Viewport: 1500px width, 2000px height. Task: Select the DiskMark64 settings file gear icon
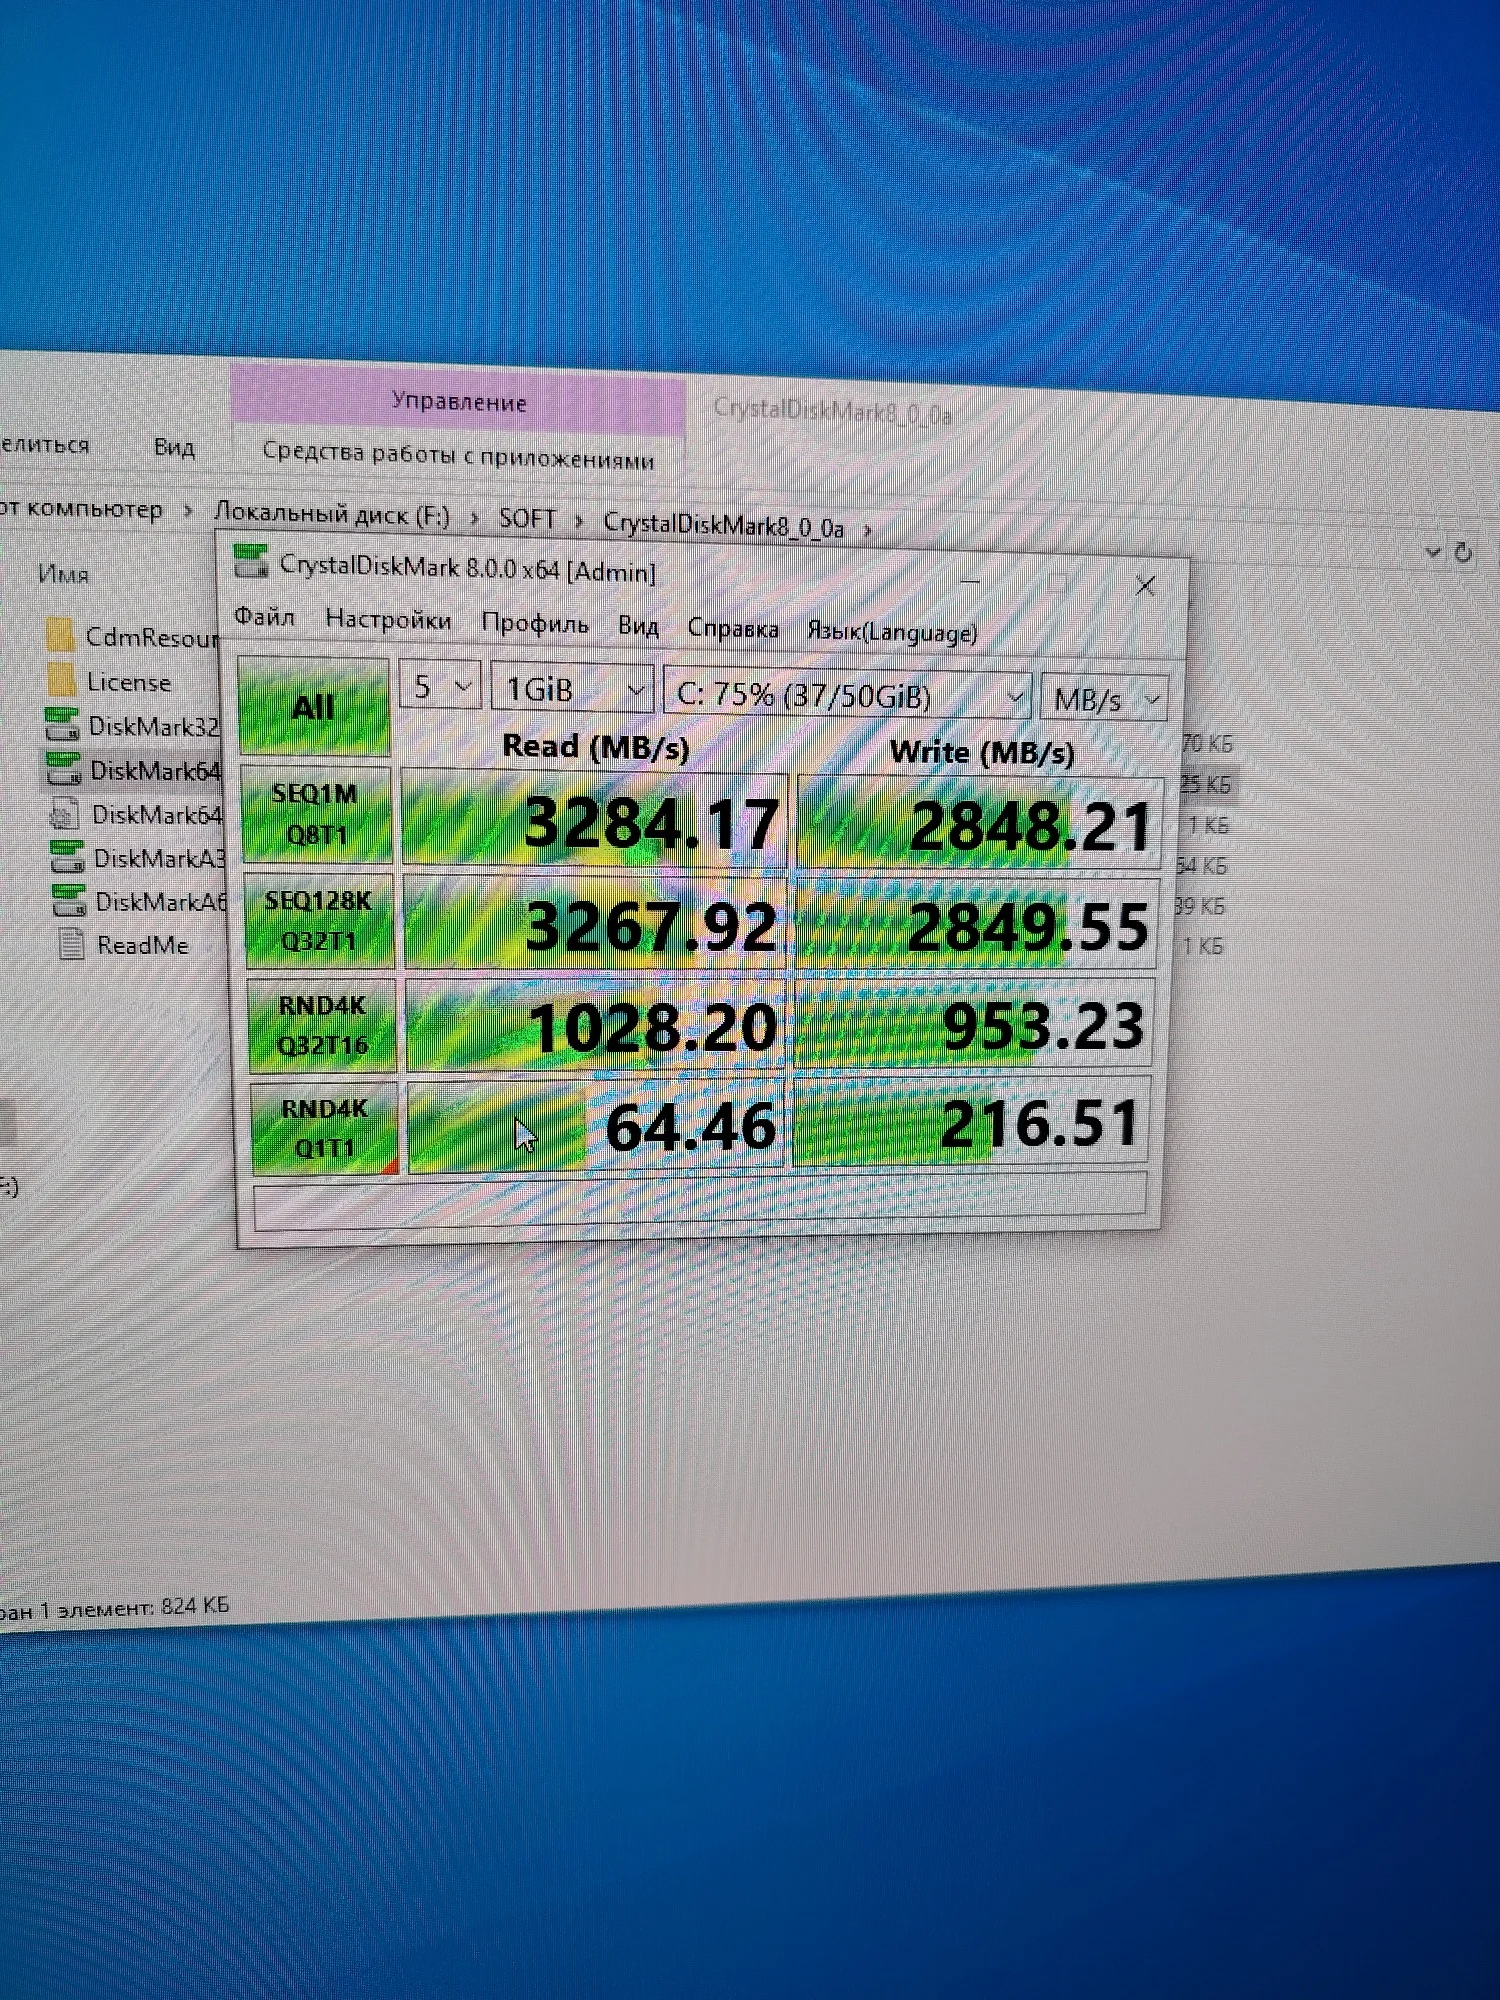(x=64, y=814)
